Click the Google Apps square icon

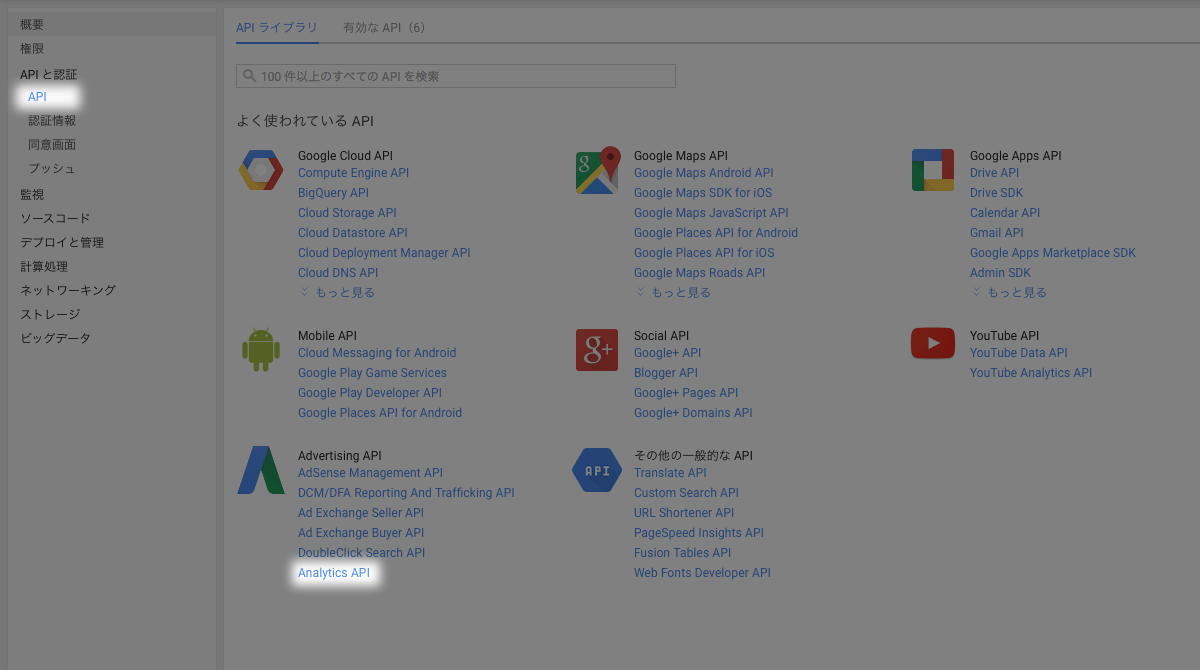(933, 170)
